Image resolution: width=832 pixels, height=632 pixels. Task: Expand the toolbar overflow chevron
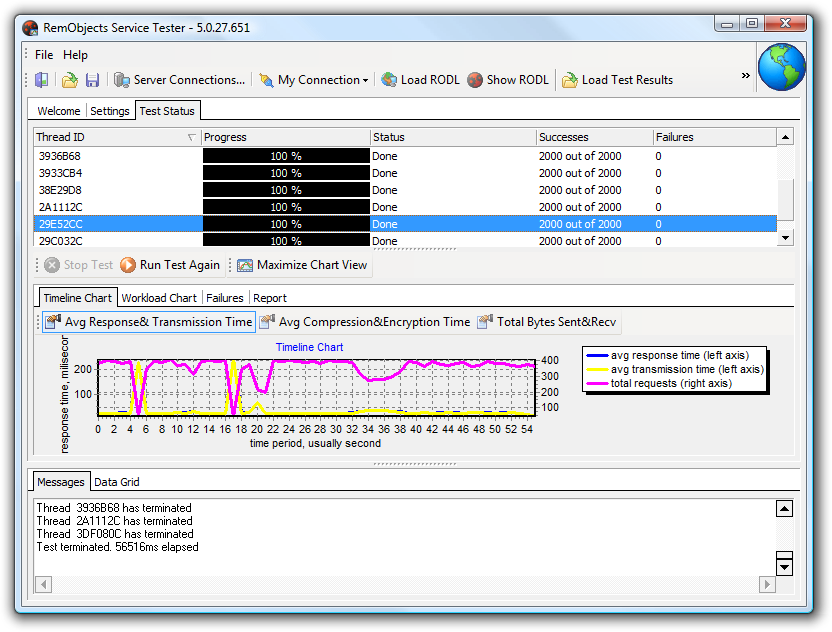pos(746,75)
